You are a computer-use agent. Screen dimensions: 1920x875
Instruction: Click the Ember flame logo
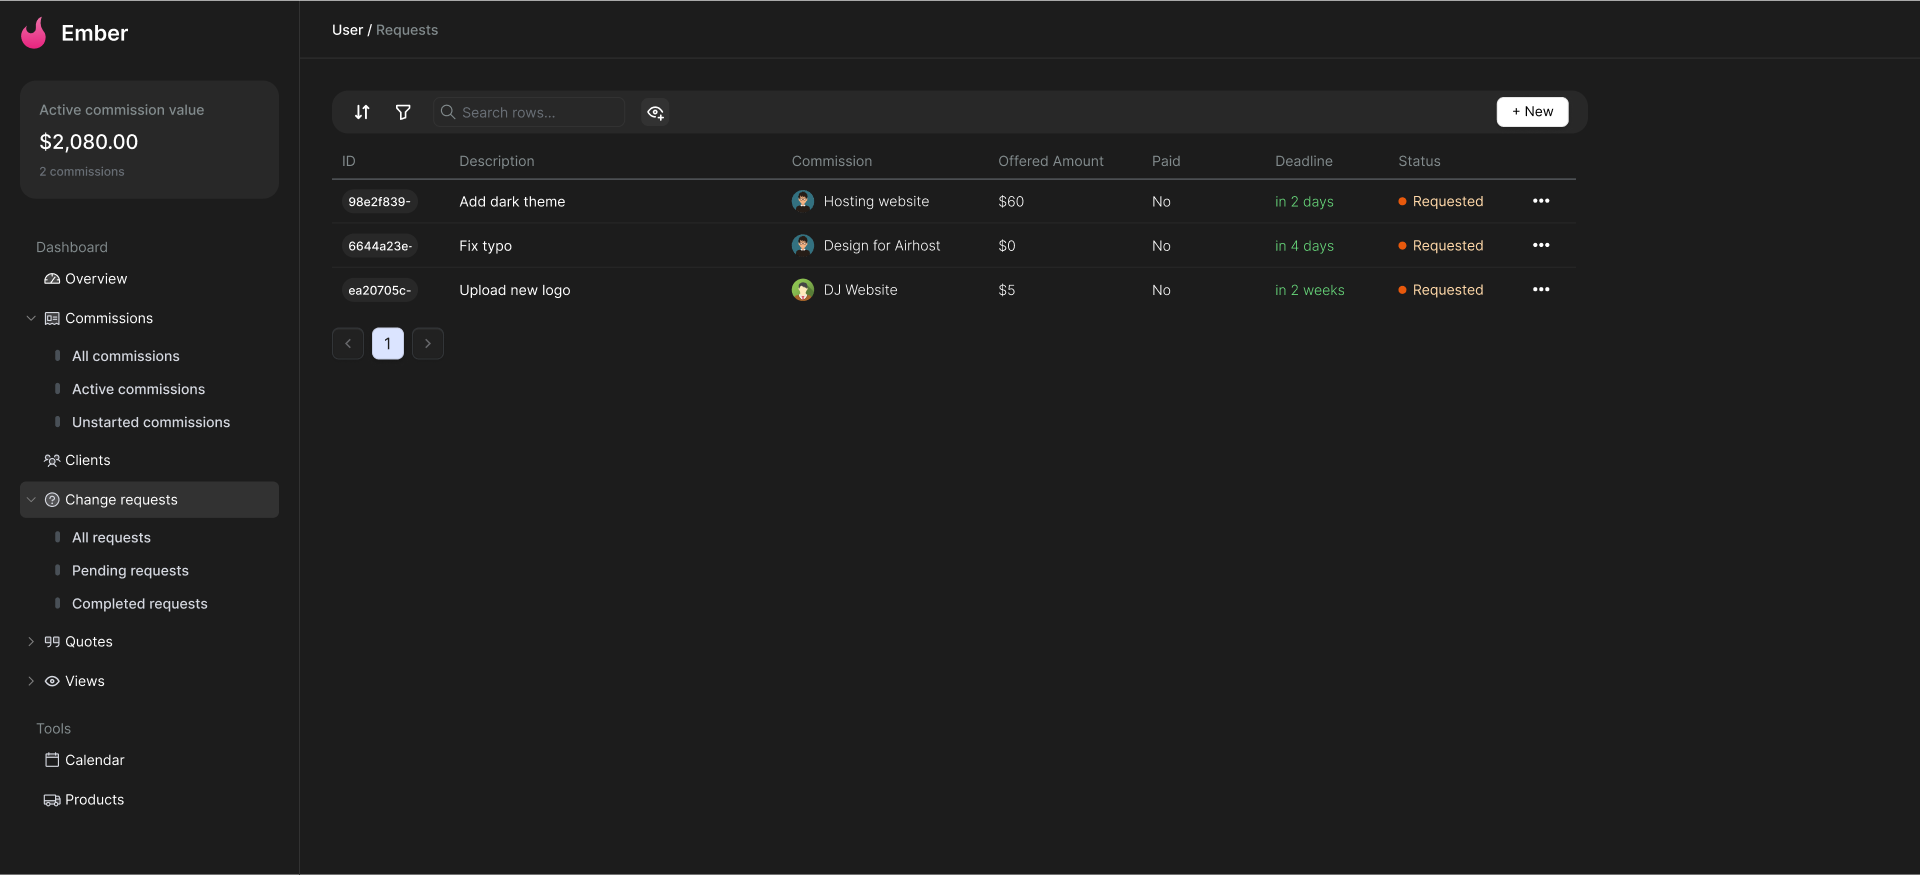click(34, 33)
